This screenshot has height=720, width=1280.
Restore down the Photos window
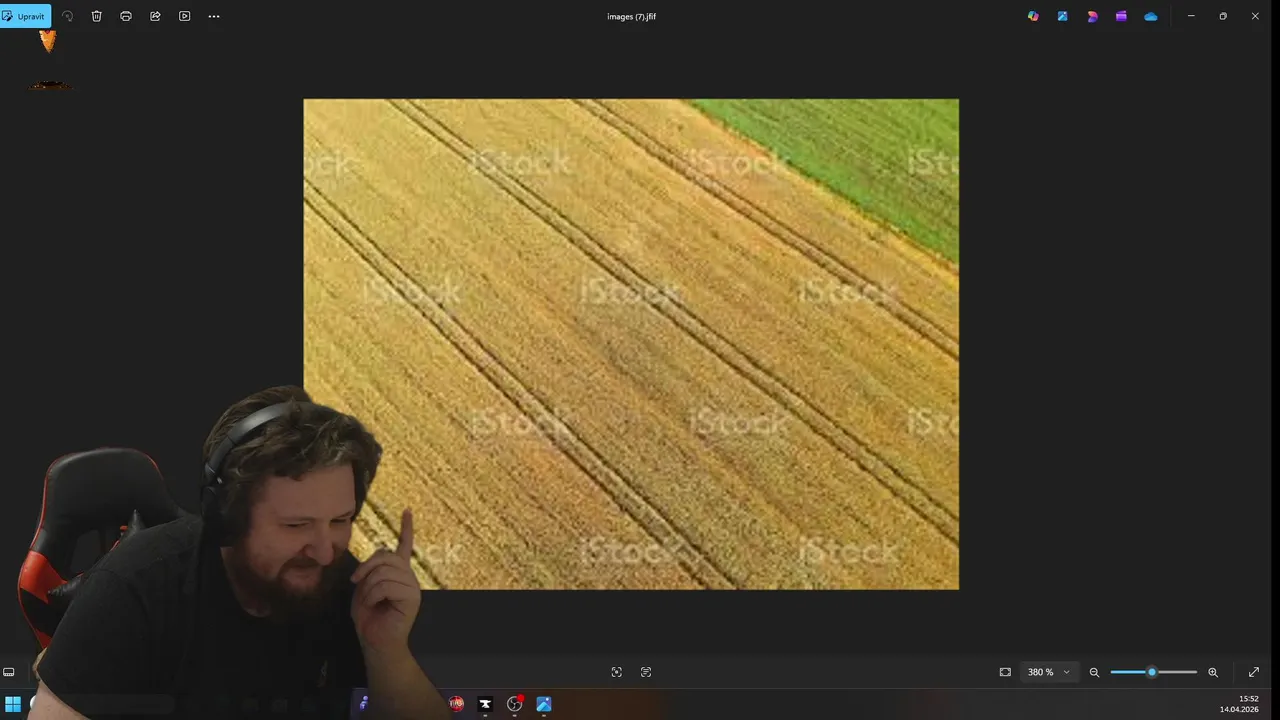coord(1223,16)
